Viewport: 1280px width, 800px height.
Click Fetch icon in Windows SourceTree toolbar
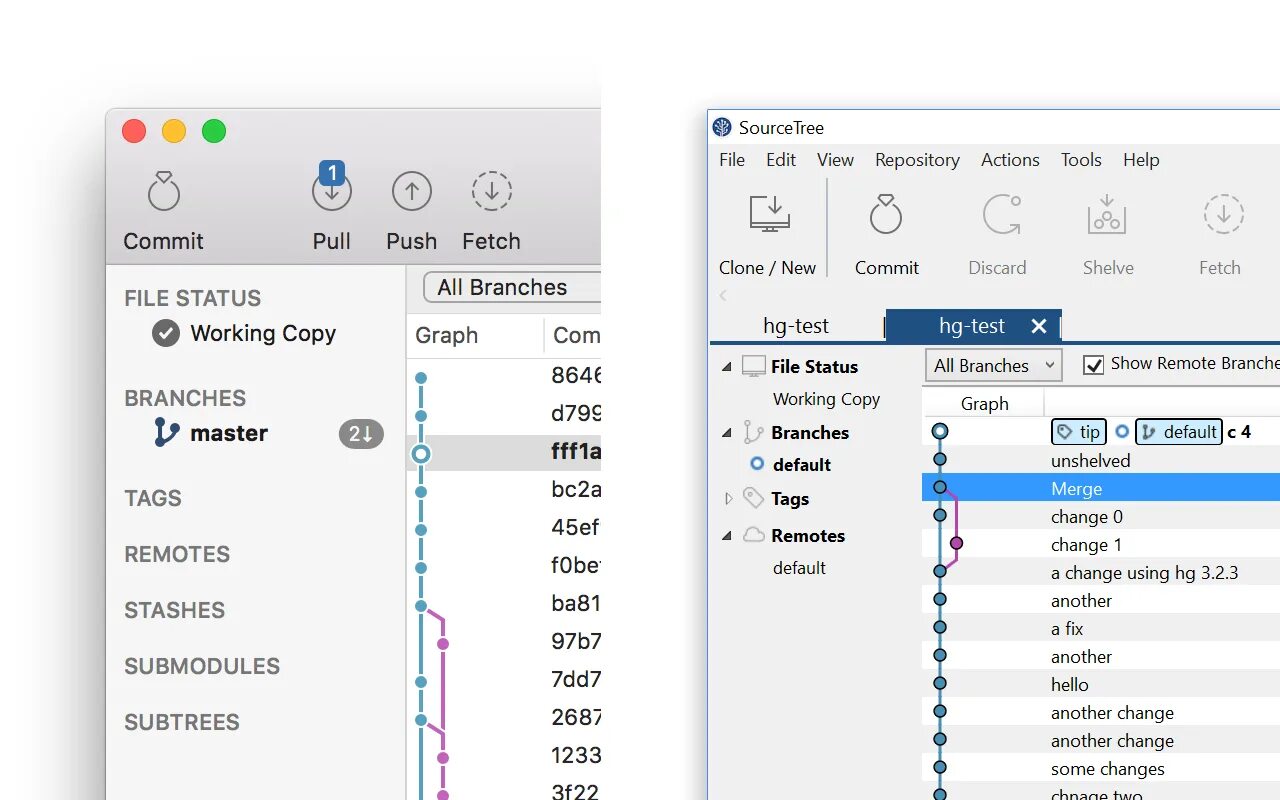[1223, 214]
